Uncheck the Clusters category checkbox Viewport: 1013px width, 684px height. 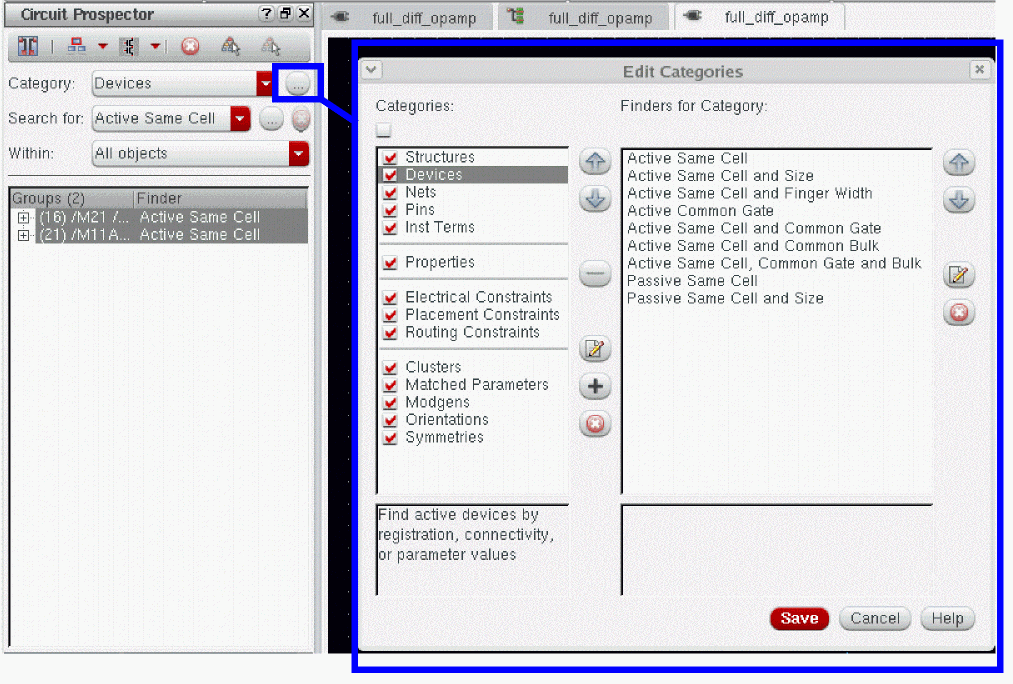point(390,368)
